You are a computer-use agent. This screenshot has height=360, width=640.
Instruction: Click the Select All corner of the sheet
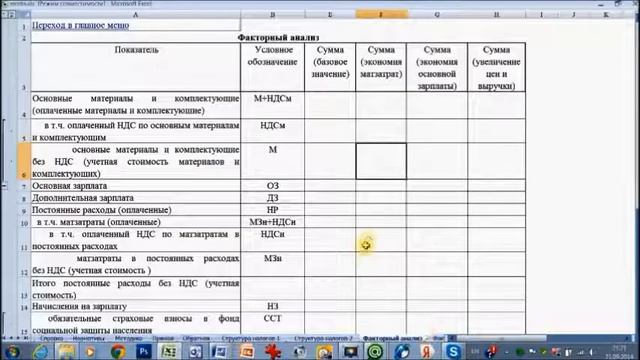pos(24,15)
